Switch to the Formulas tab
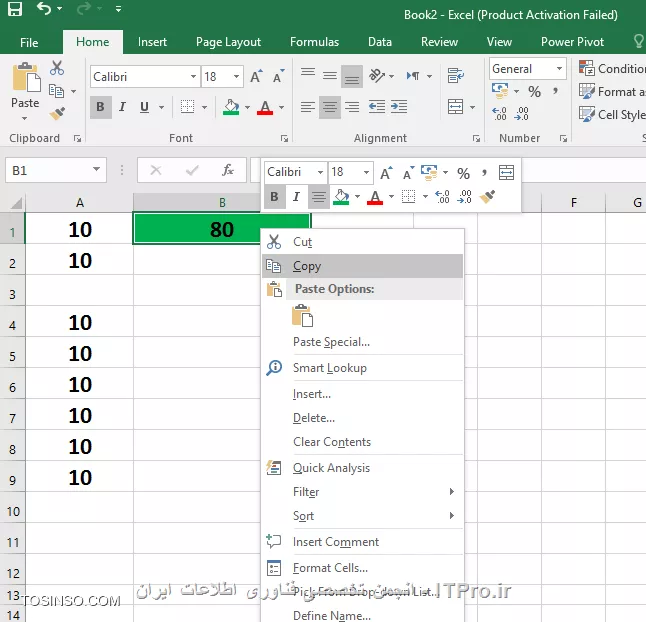The image size is (646, 622). (x=314, y=42)
